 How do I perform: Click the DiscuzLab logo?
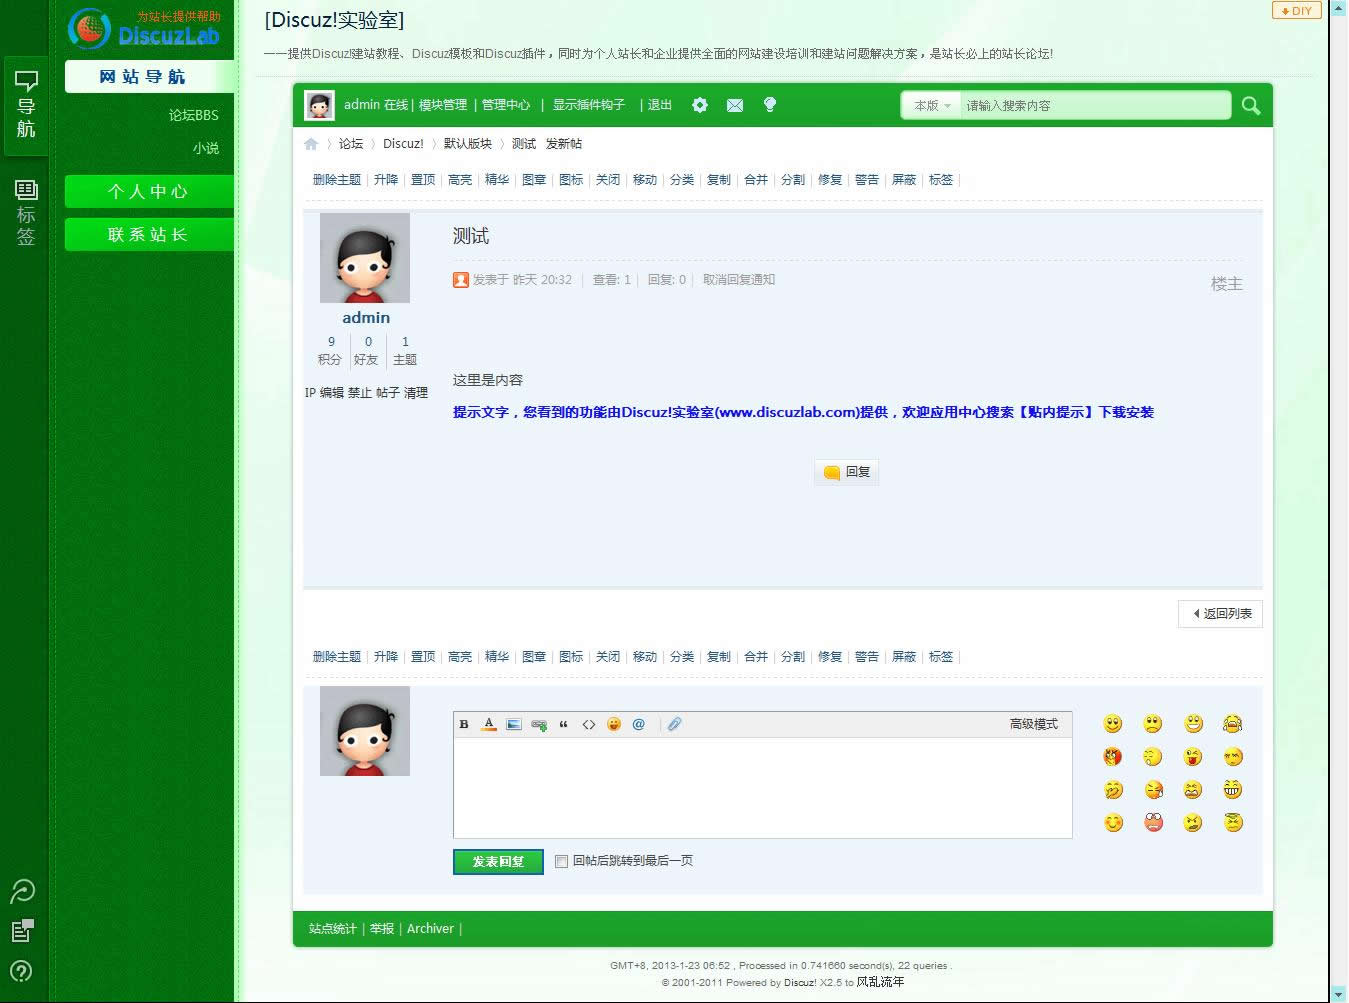click(145, 27)
